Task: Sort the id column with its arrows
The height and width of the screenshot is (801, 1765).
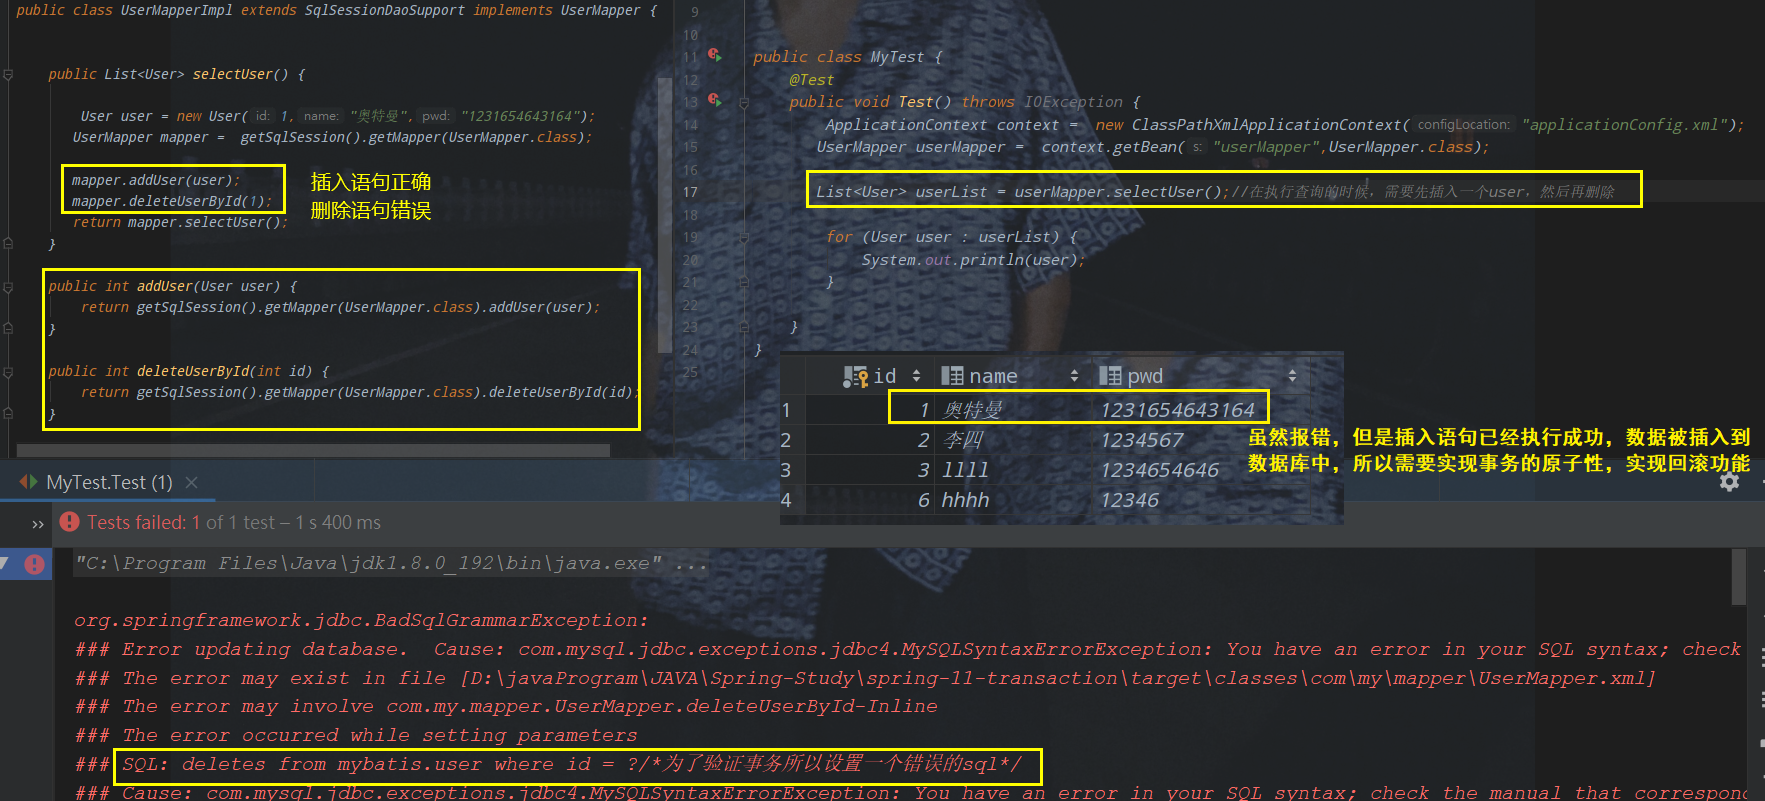Action: pyautogui.click(x=916, y=376)
